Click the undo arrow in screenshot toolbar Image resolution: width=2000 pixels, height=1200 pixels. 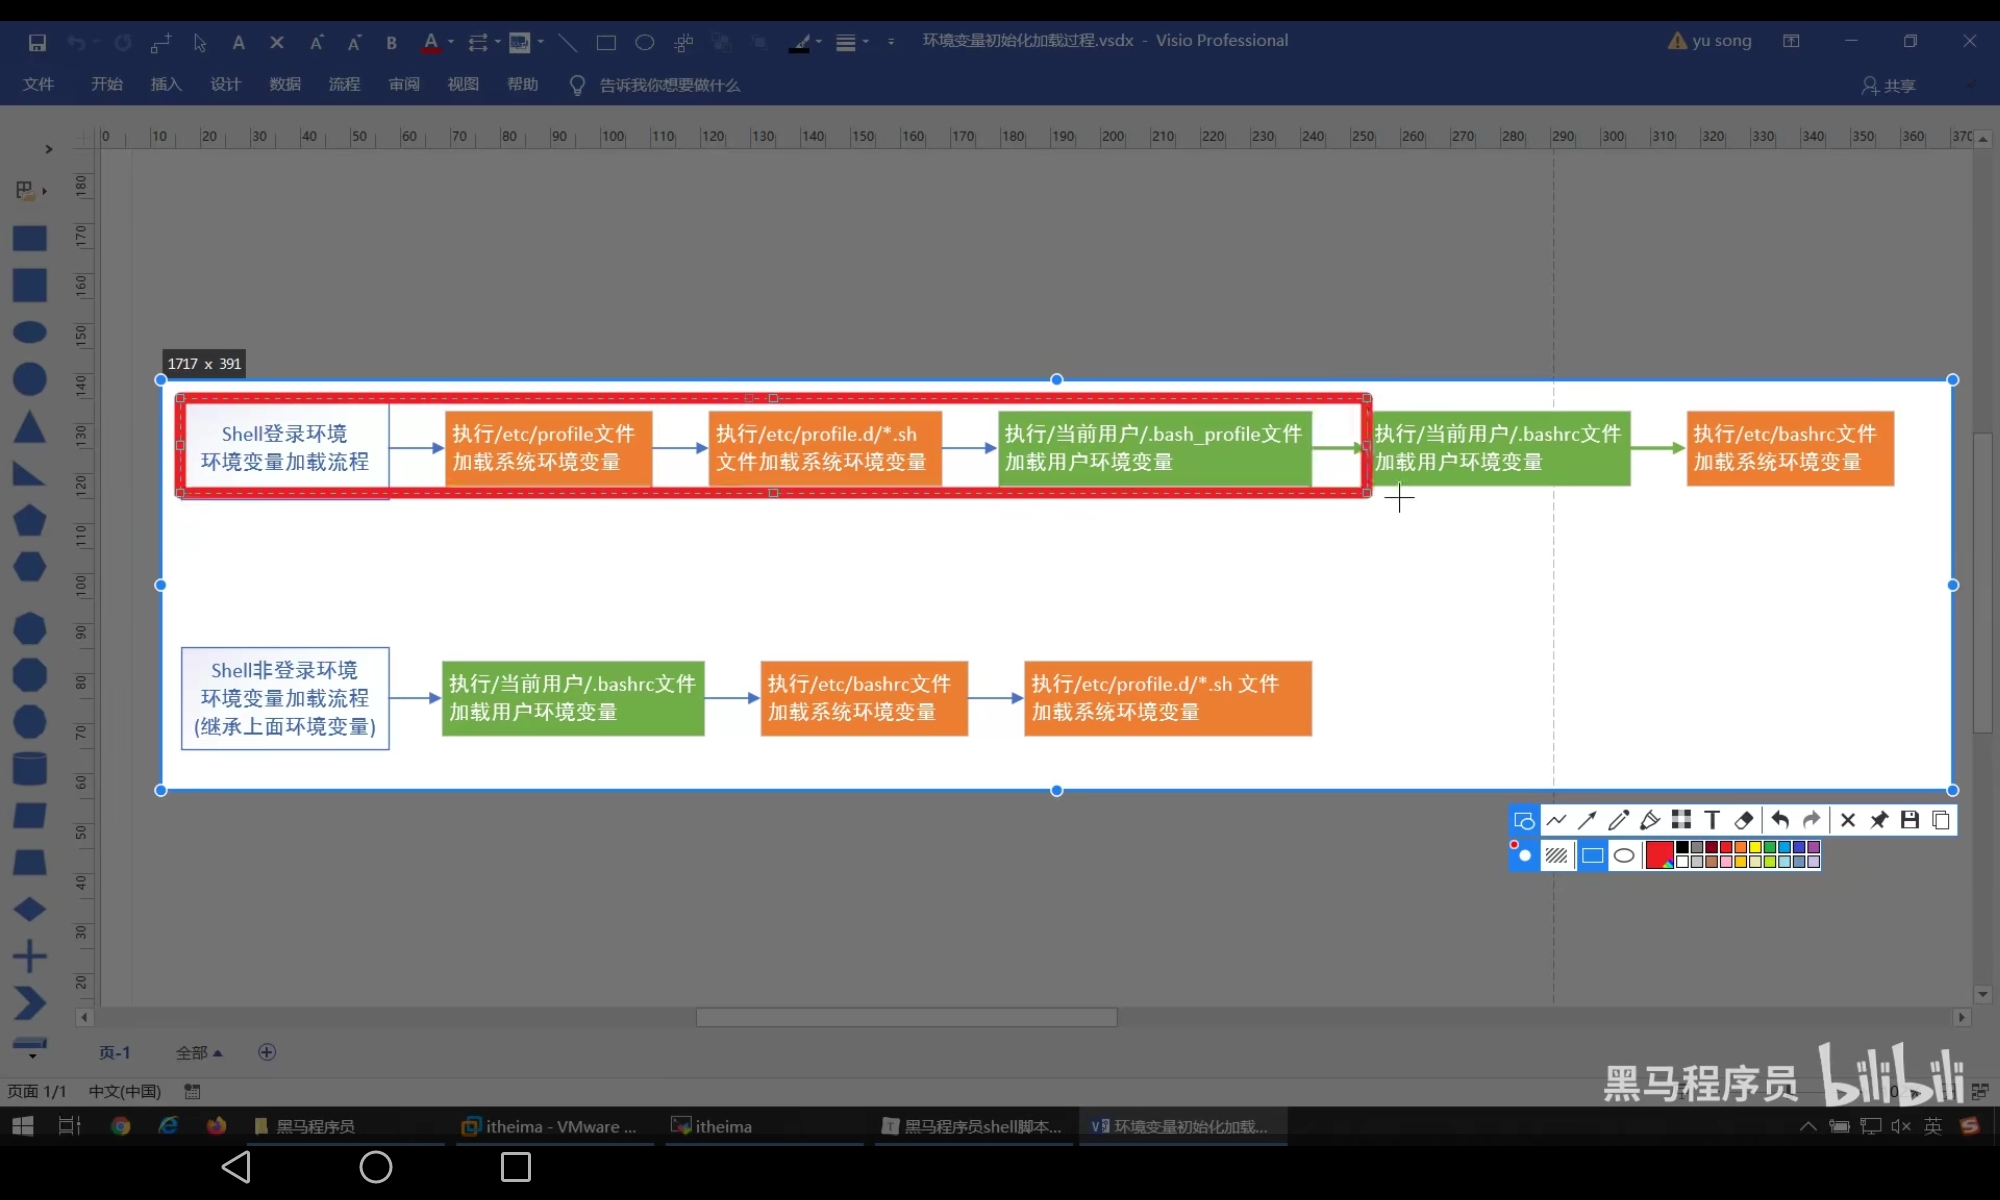[1779, 820]
